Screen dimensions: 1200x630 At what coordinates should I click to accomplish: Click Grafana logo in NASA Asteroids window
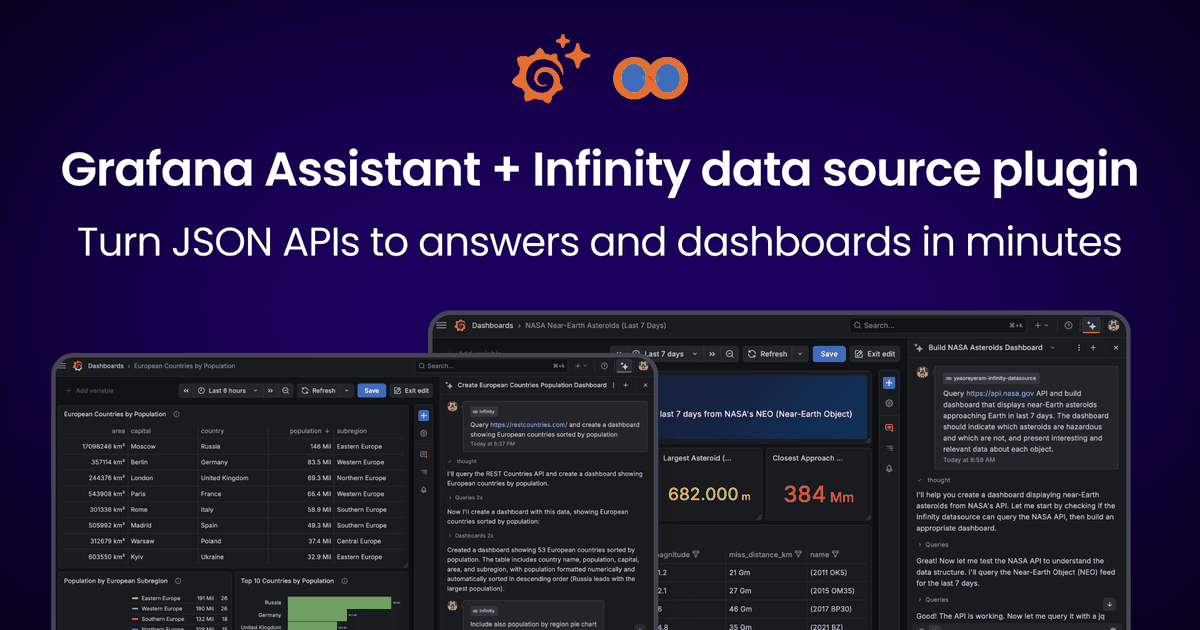pos(460,325)
